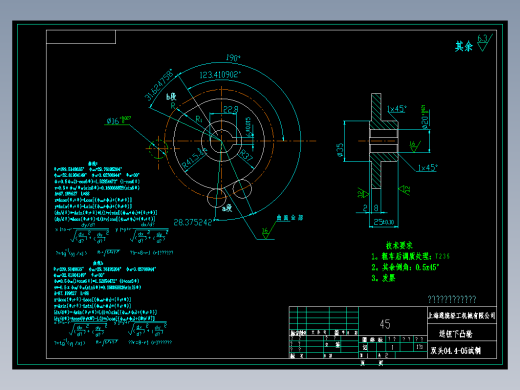Click the part name cell above the drawing number

pos(462,333)
